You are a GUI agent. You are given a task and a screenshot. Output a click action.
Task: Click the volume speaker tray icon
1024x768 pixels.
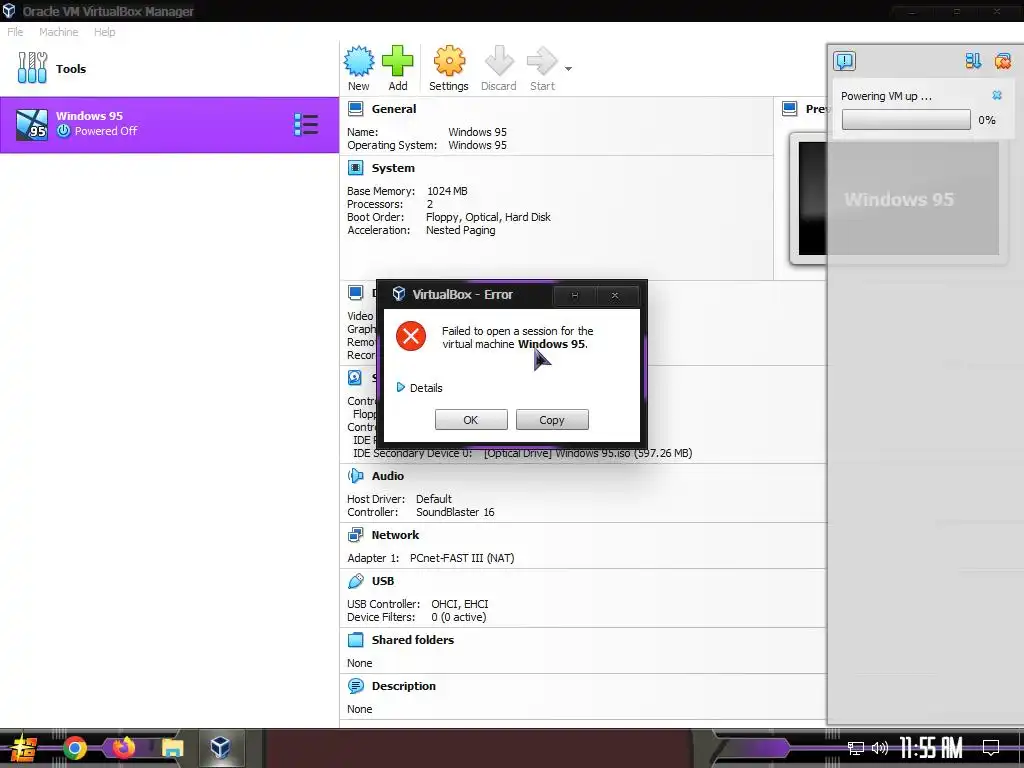pyautogui.click(x=880, y=748)
